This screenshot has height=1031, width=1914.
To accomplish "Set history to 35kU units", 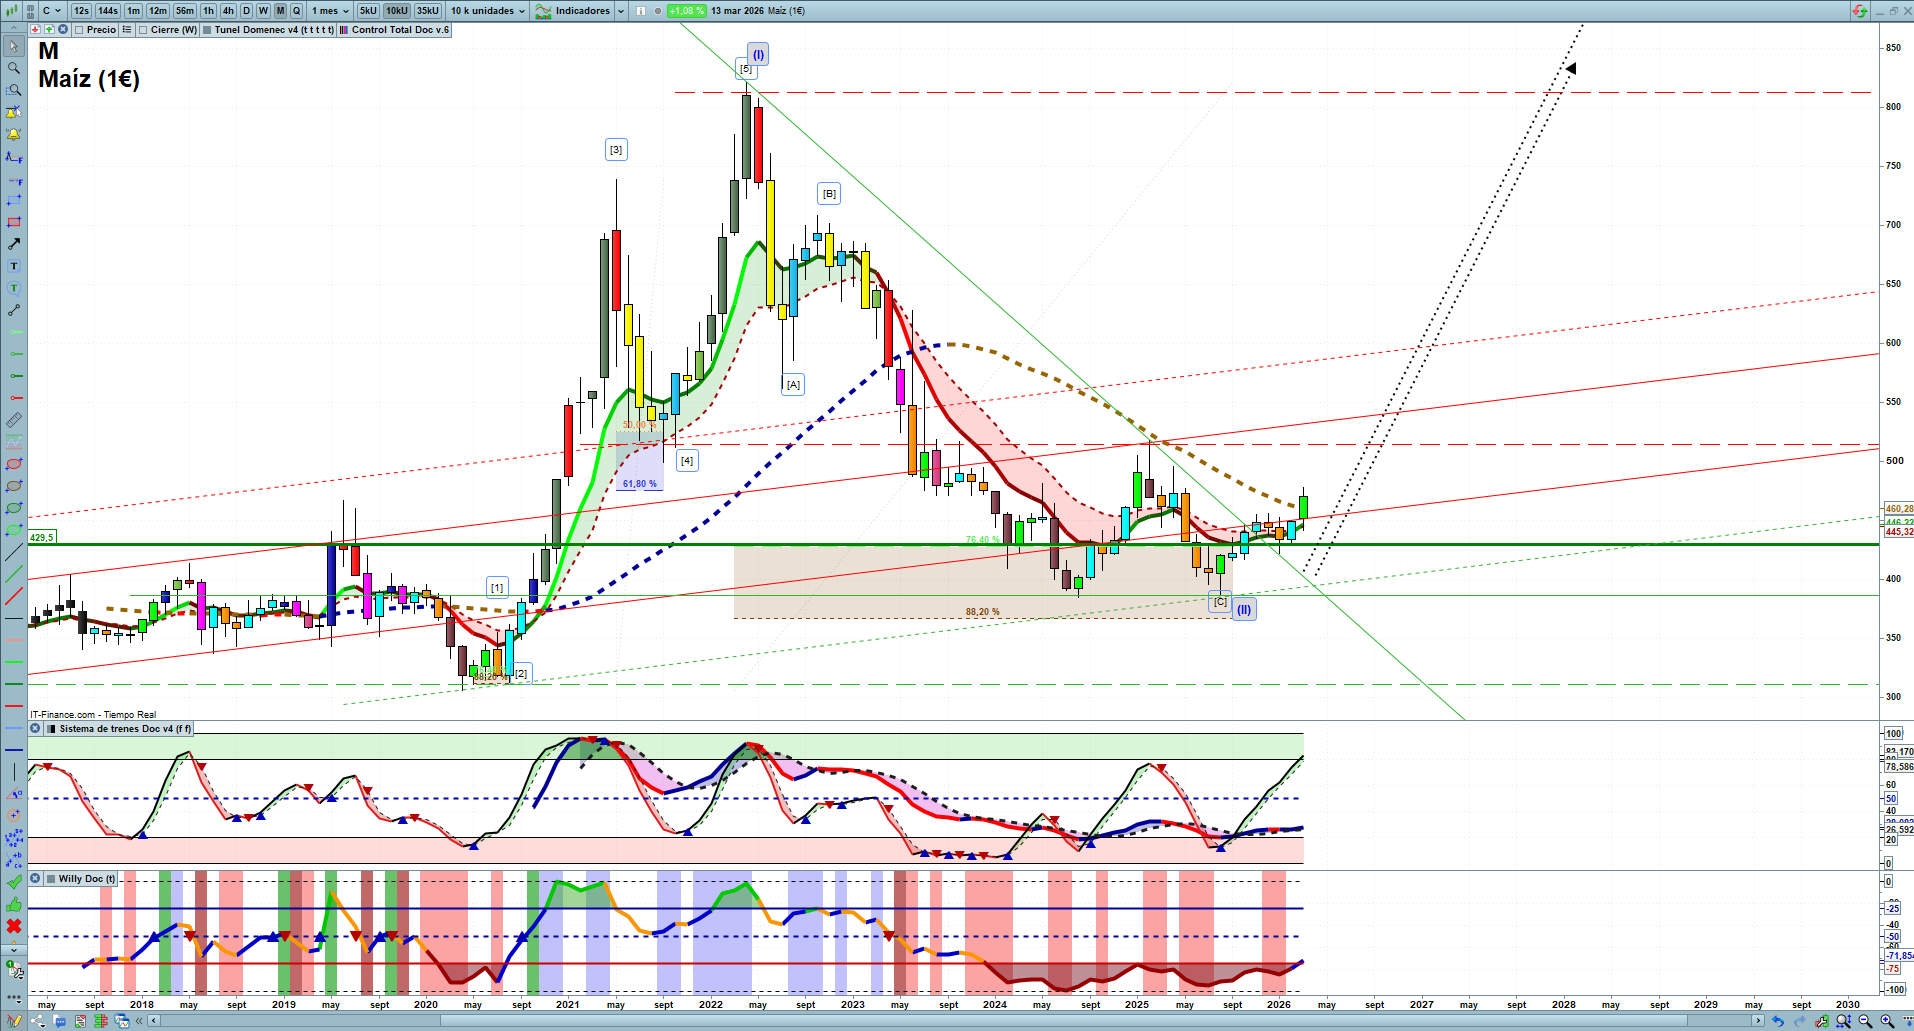I will 427,11.
